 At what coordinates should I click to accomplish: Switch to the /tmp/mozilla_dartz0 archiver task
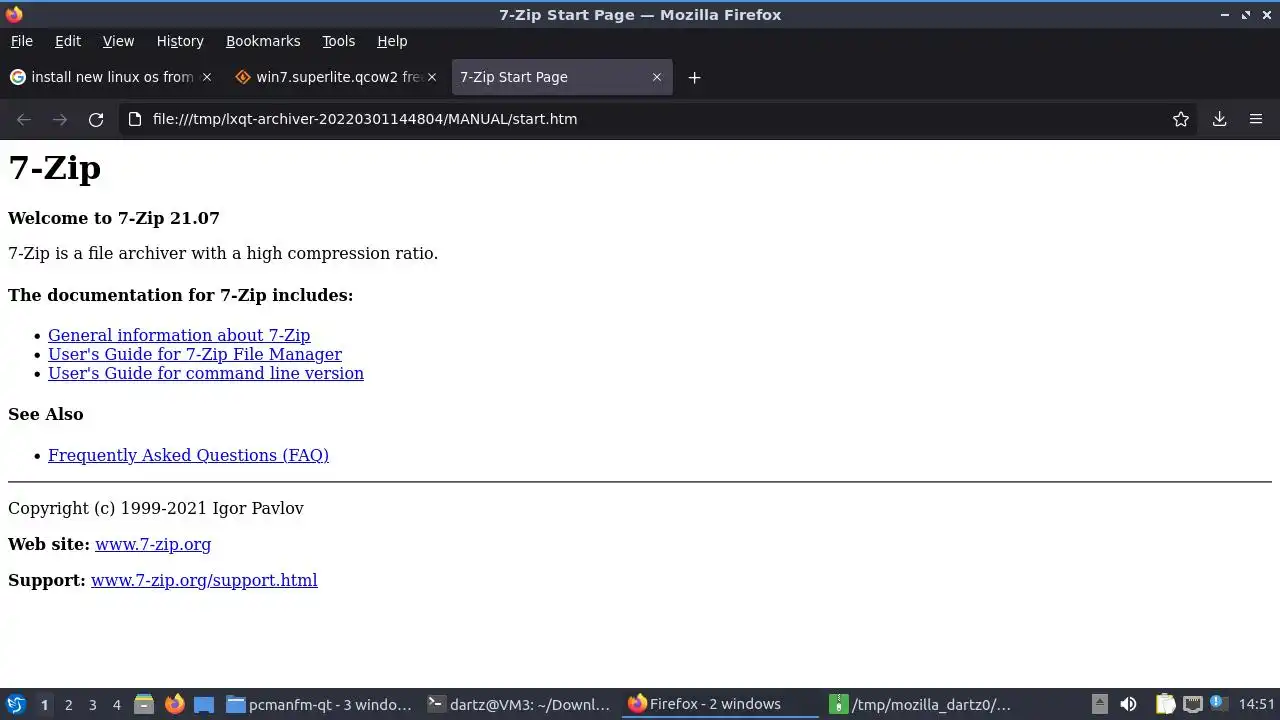[920, 704]
